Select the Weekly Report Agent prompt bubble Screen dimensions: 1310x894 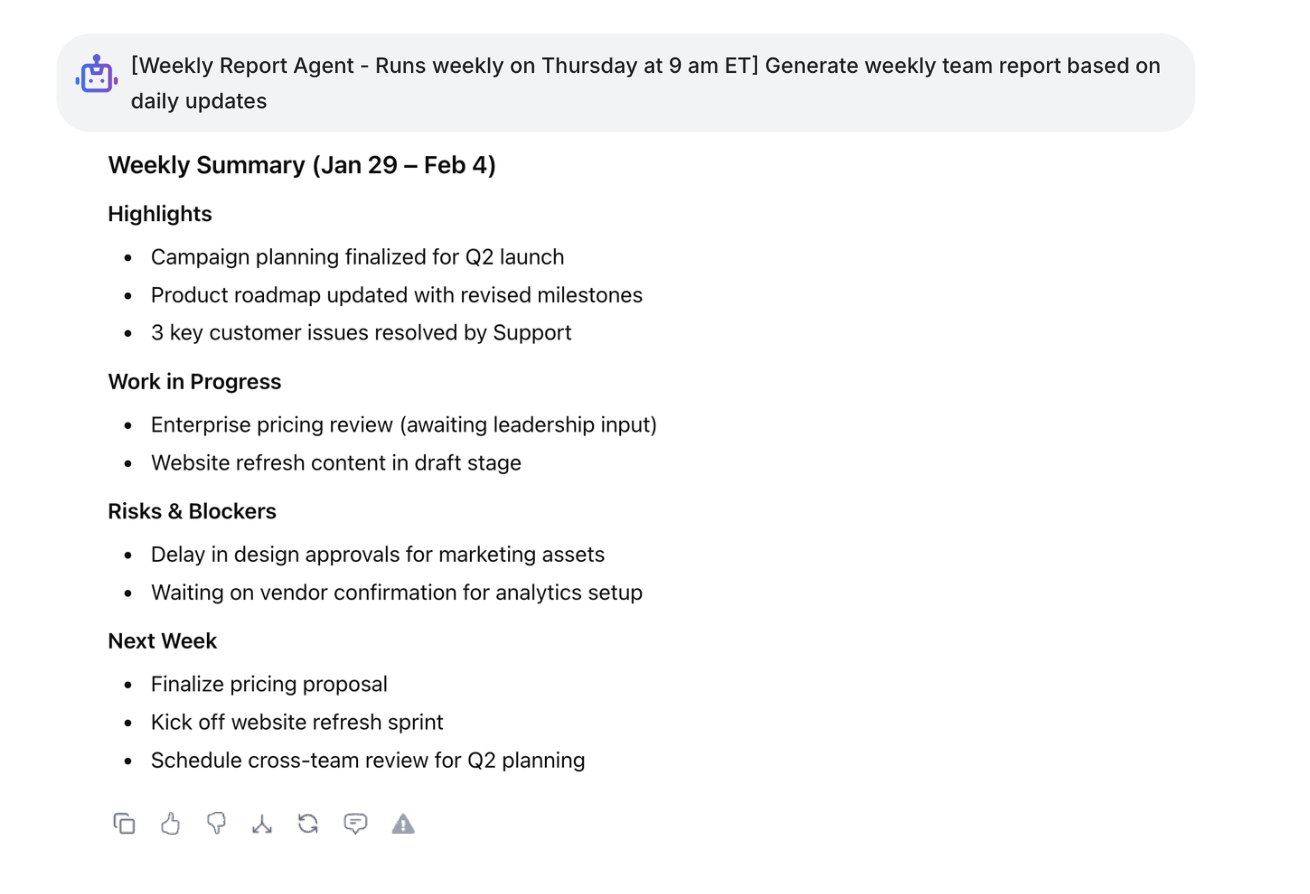tap(645, 83)
